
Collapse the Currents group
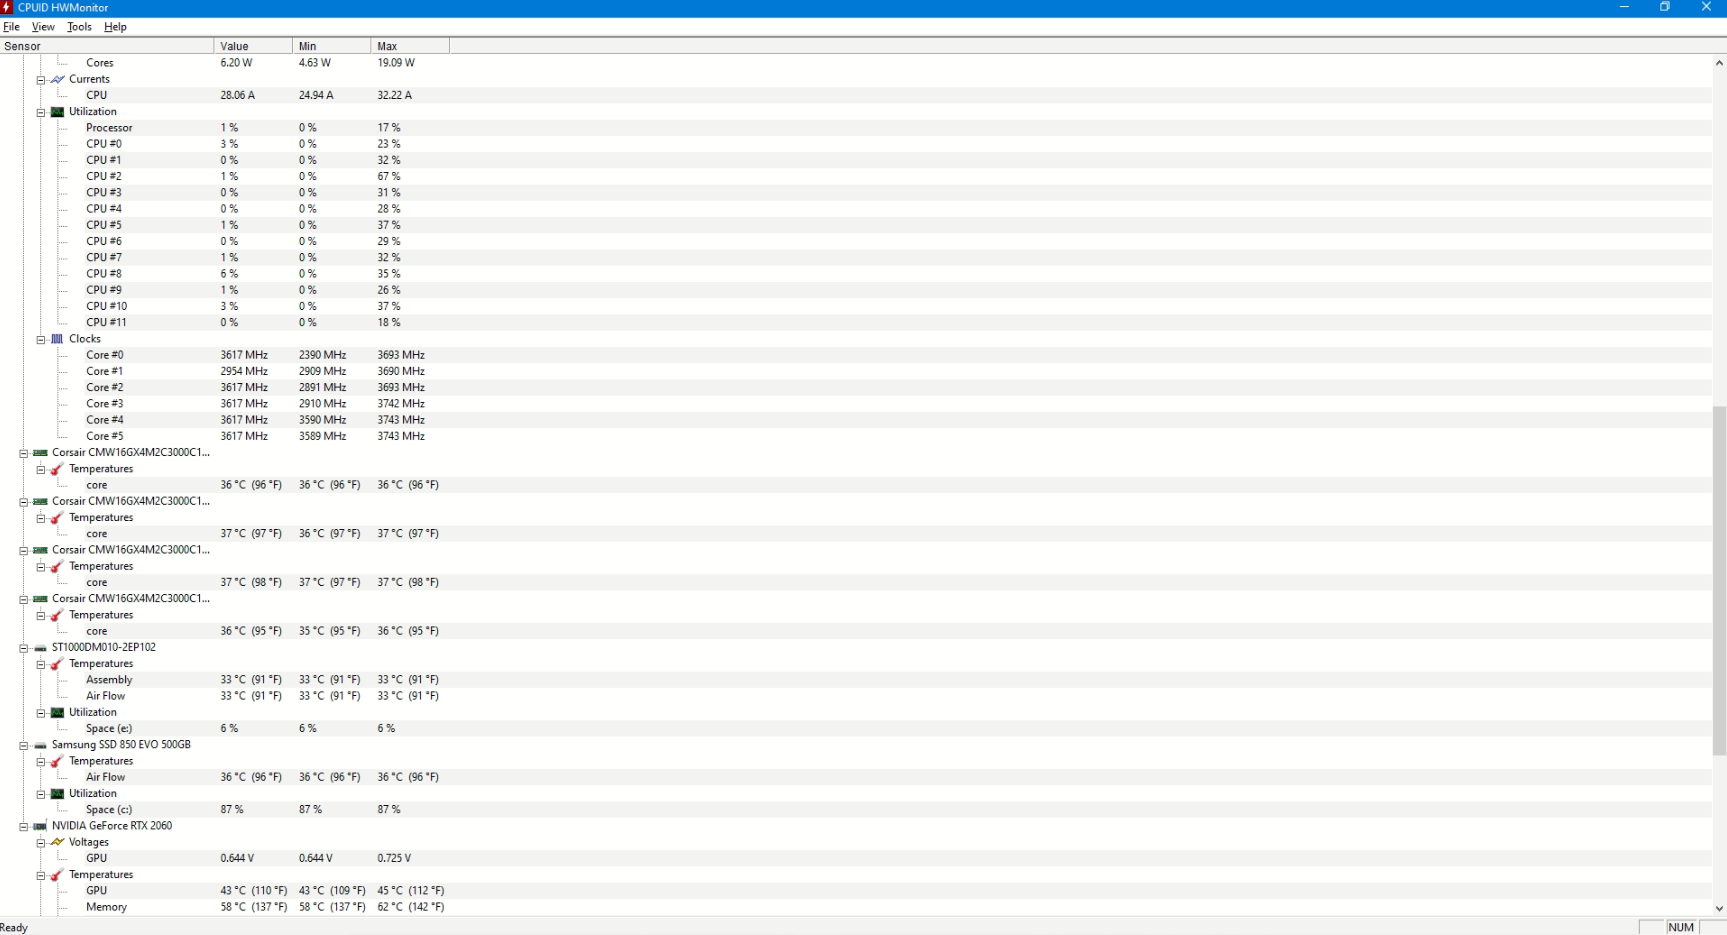[x=41, y=79]
